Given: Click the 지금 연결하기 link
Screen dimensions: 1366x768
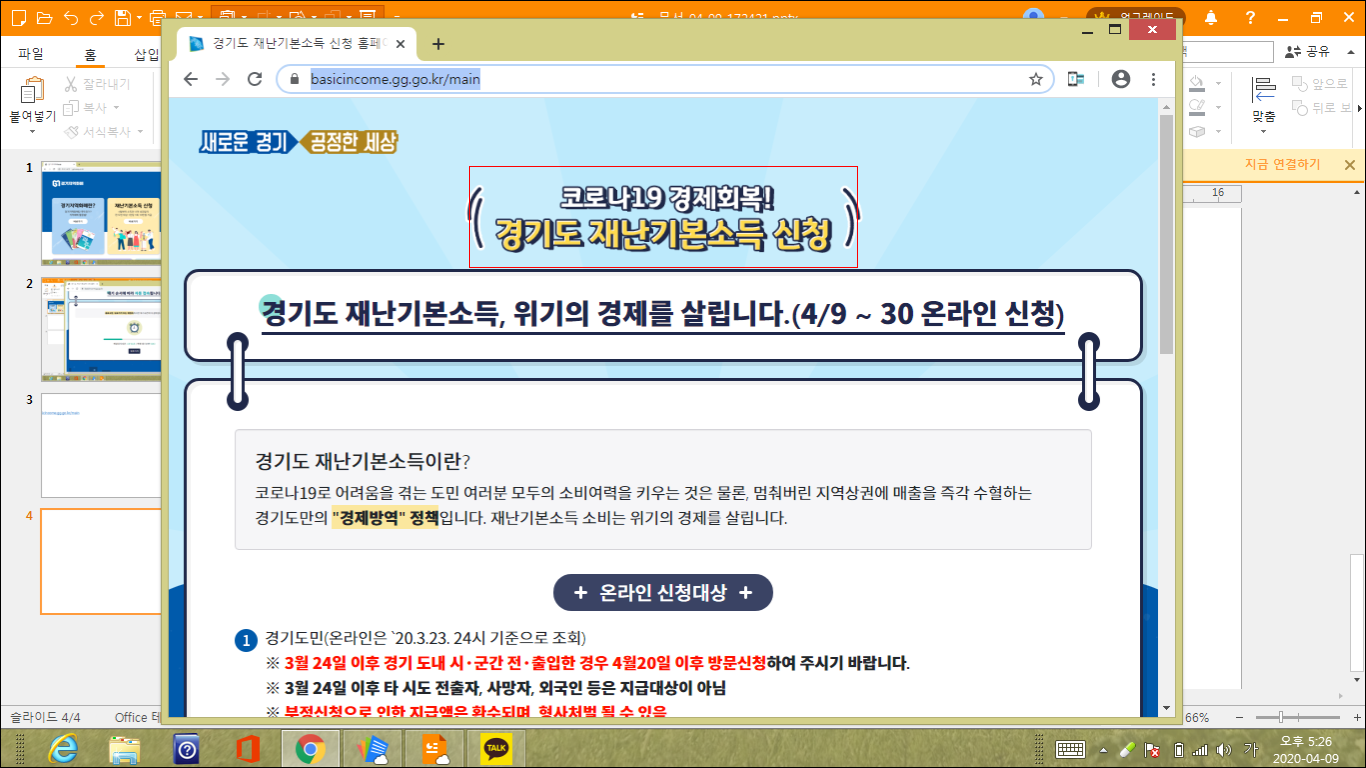Looking at the screenshot, I should [1282, 165].
